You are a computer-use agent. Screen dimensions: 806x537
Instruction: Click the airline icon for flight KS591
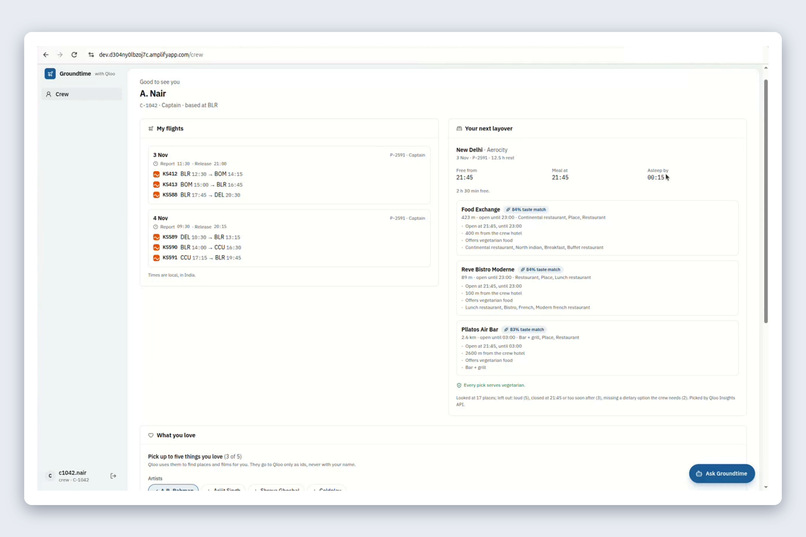[156, 257]
